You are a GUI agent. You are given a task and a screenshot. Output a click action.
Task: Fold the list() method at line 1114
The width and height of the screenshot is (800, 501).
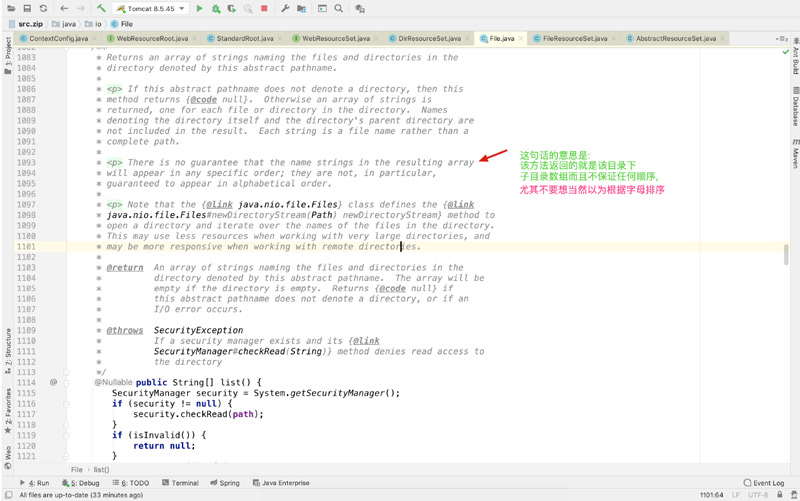[66, 383]
